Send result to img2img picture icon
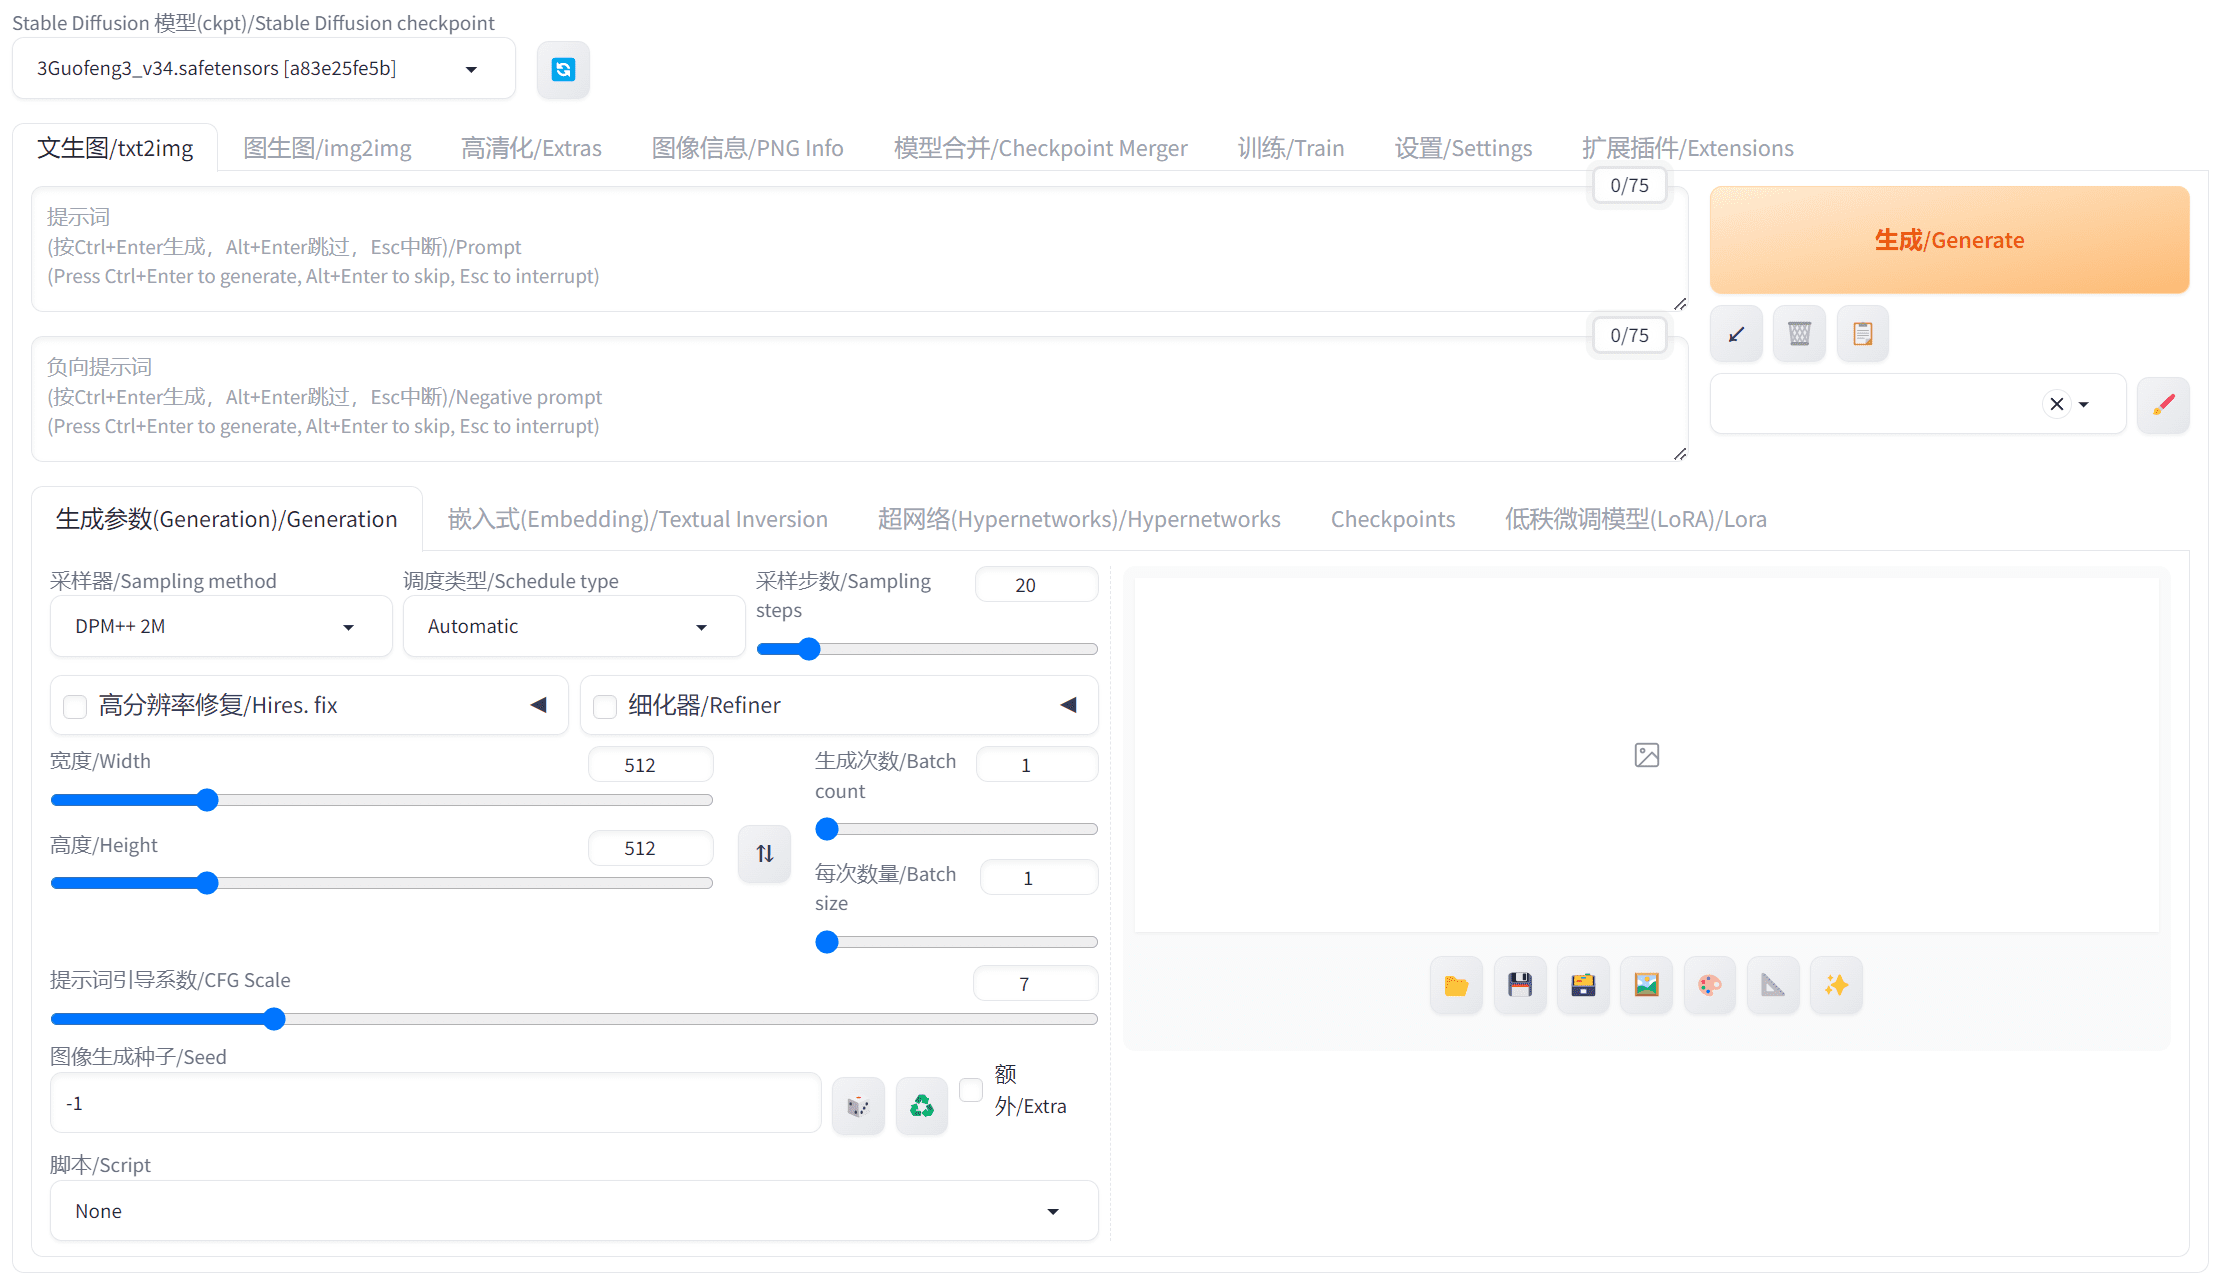Screen dimensions: 2223x1281 tap(1646, 985)
